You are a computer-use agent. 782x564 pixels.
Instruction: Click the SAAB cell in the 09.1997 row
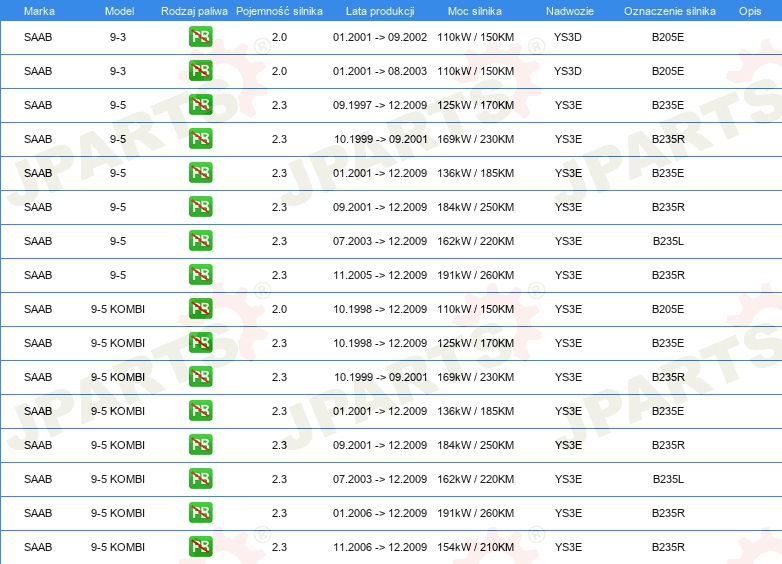[x=38, y=105]
